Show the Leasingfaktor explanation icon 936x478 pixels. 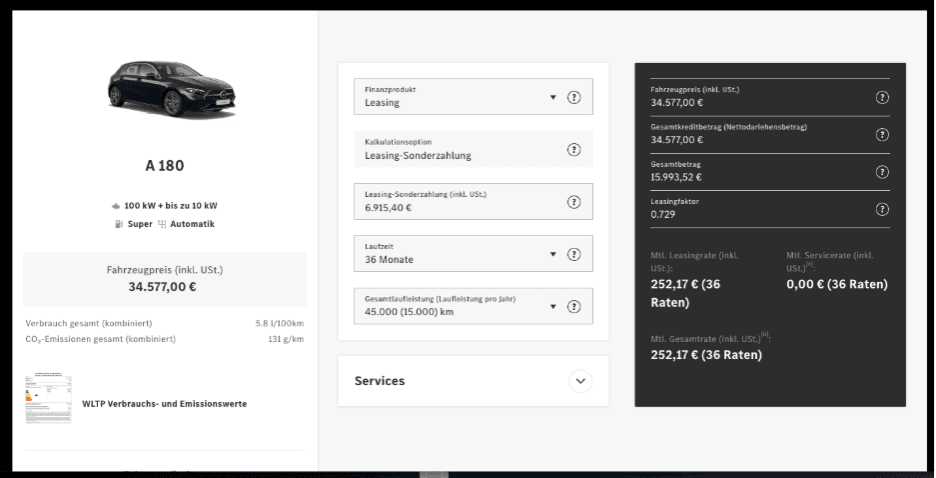click(882, 208)
